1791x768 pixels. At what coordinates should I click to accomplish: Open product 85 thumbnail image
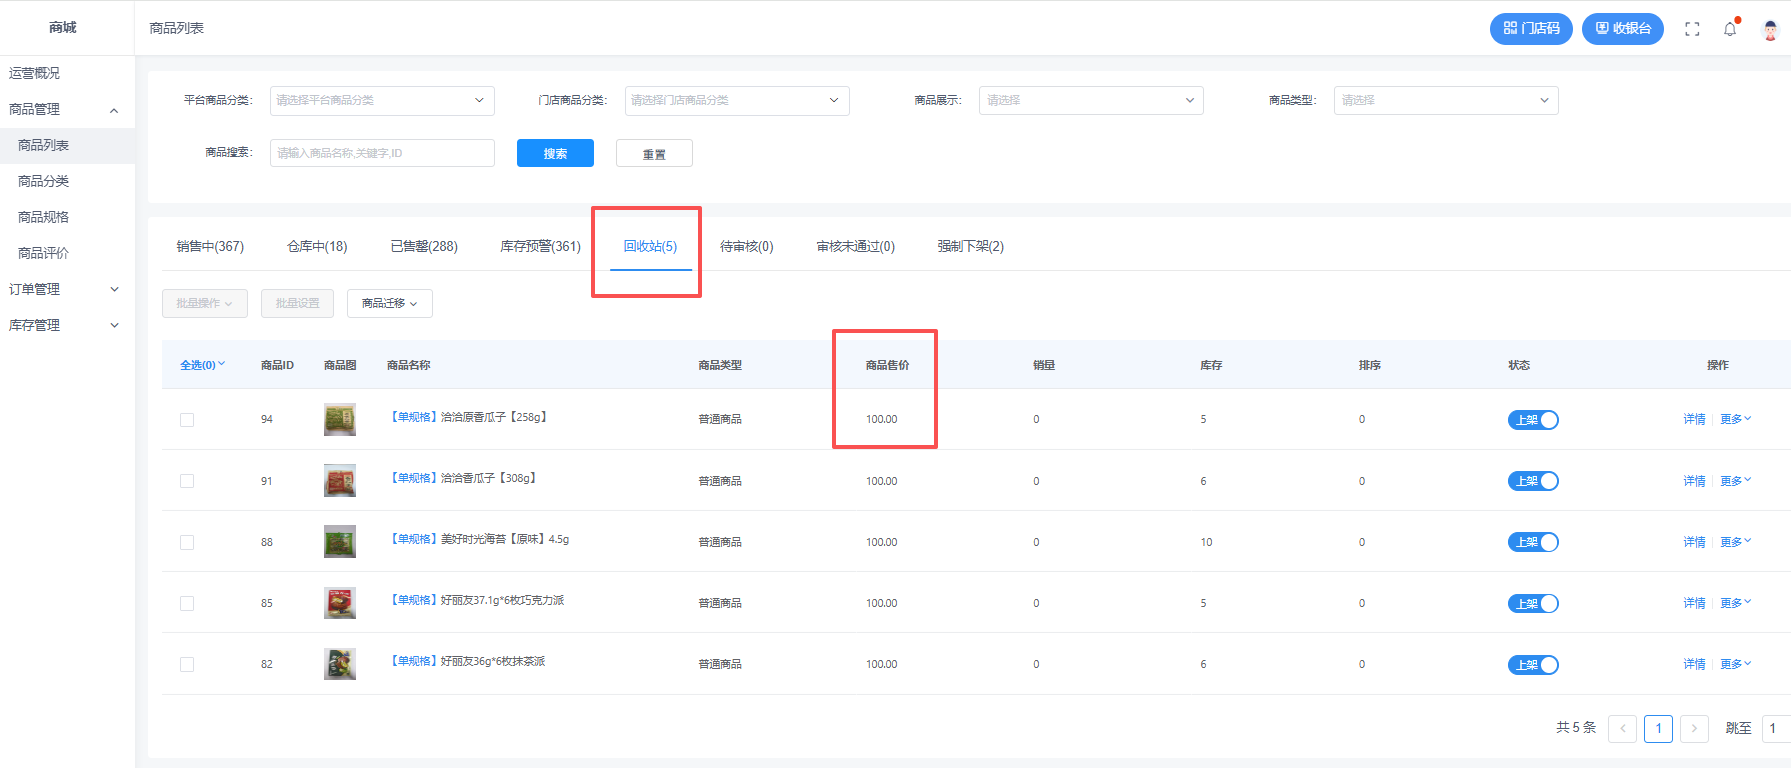point(340,603)
